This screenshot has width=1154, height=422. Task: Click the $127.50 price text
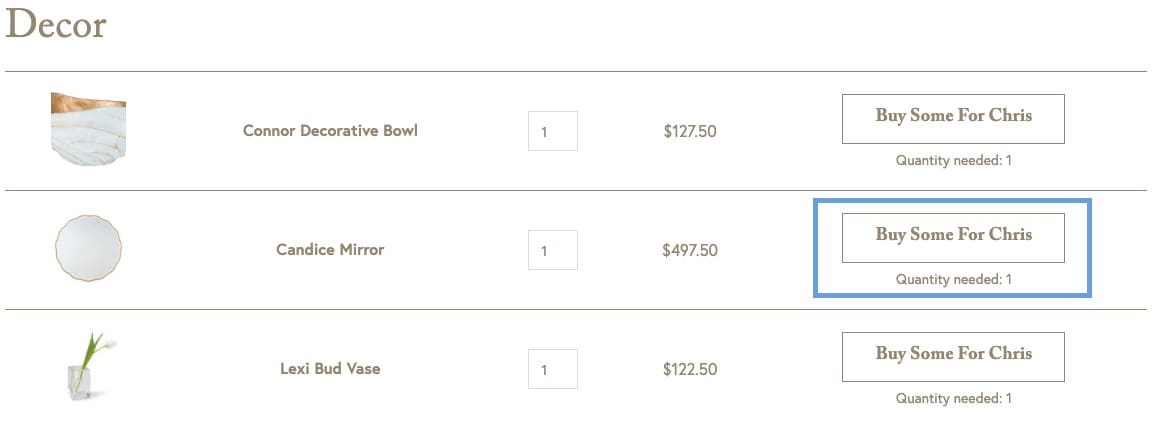click(x=690, y=132)
